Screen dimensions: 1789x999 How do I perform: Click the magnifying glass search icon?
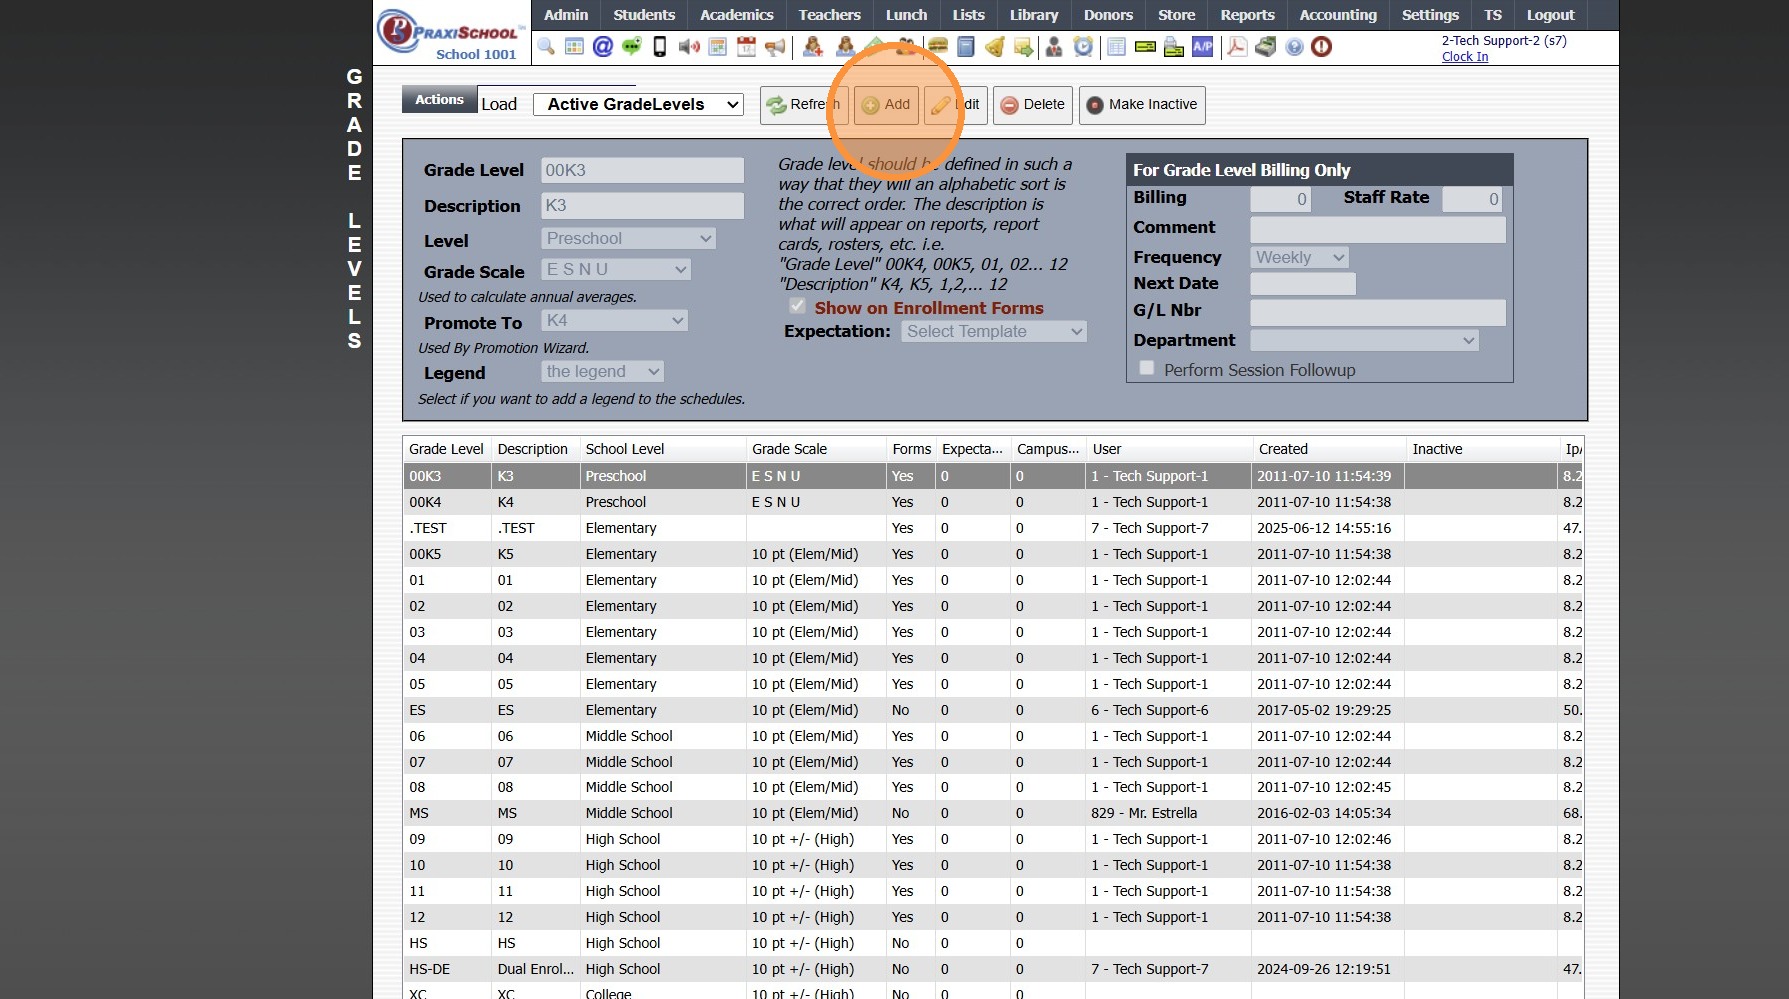(x=546, y=47)
